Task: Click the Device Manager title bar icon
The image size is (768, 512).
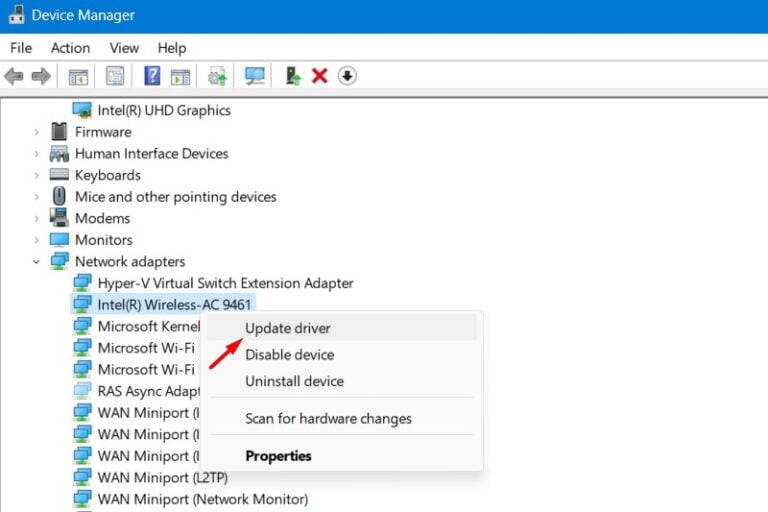Action: point(16,15)
